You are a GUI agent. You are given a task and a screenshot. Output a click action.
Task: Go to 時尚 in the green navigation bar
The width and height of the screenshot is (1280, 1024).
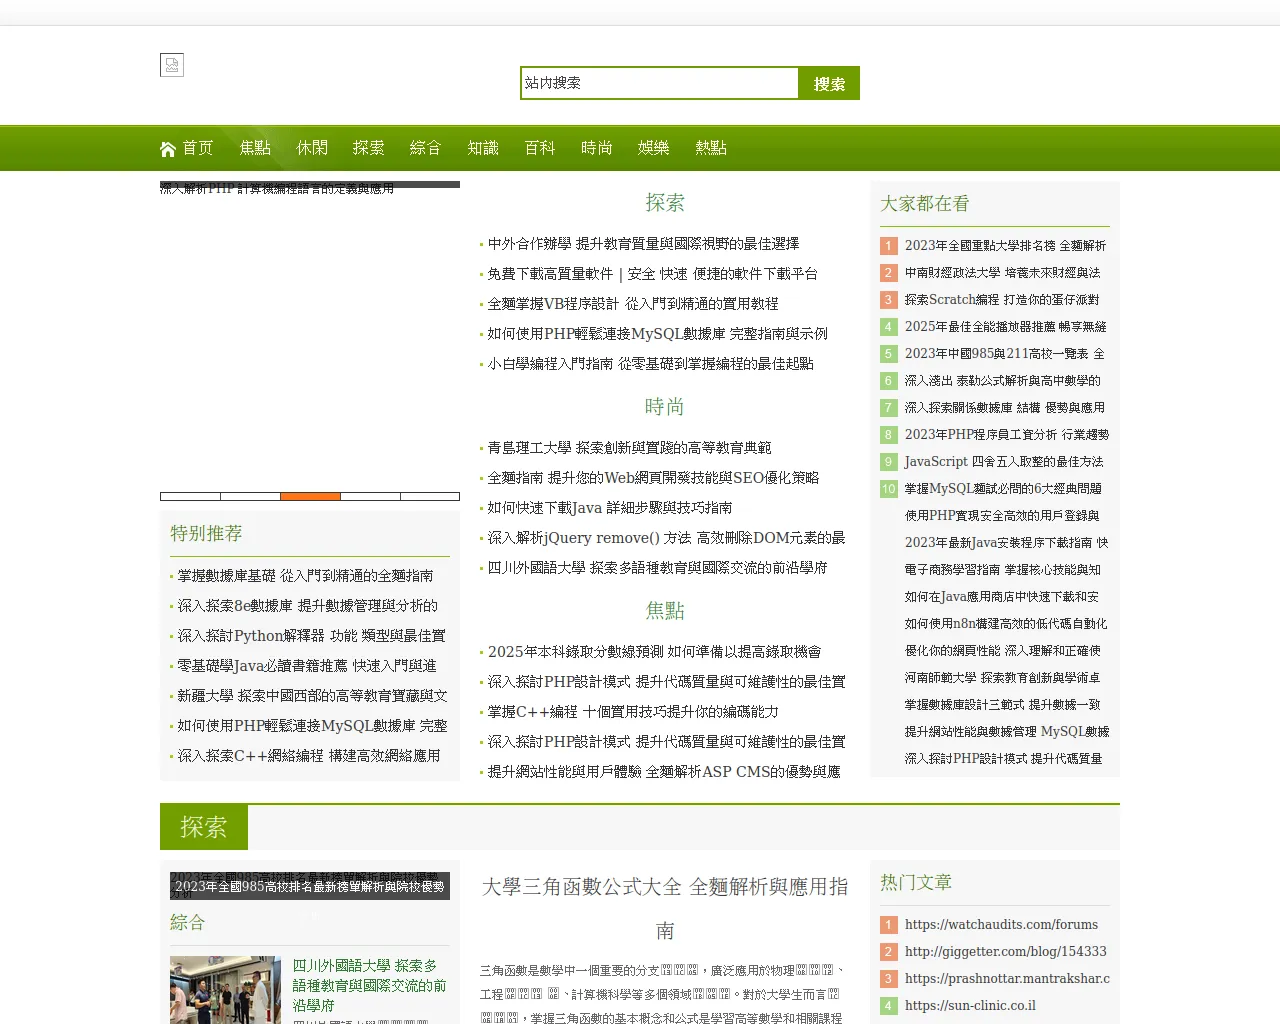coord(597,148)
